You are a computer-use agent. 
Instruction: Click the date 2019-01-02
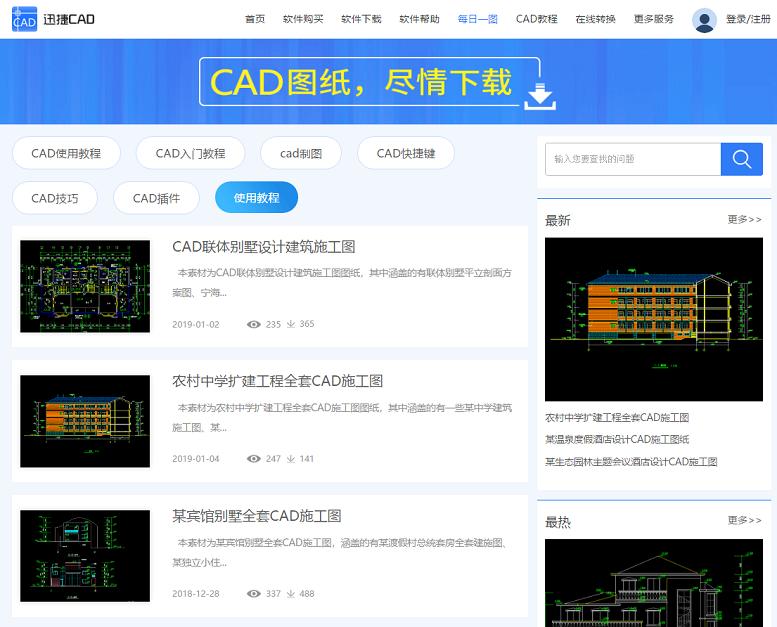pos(196,324)
